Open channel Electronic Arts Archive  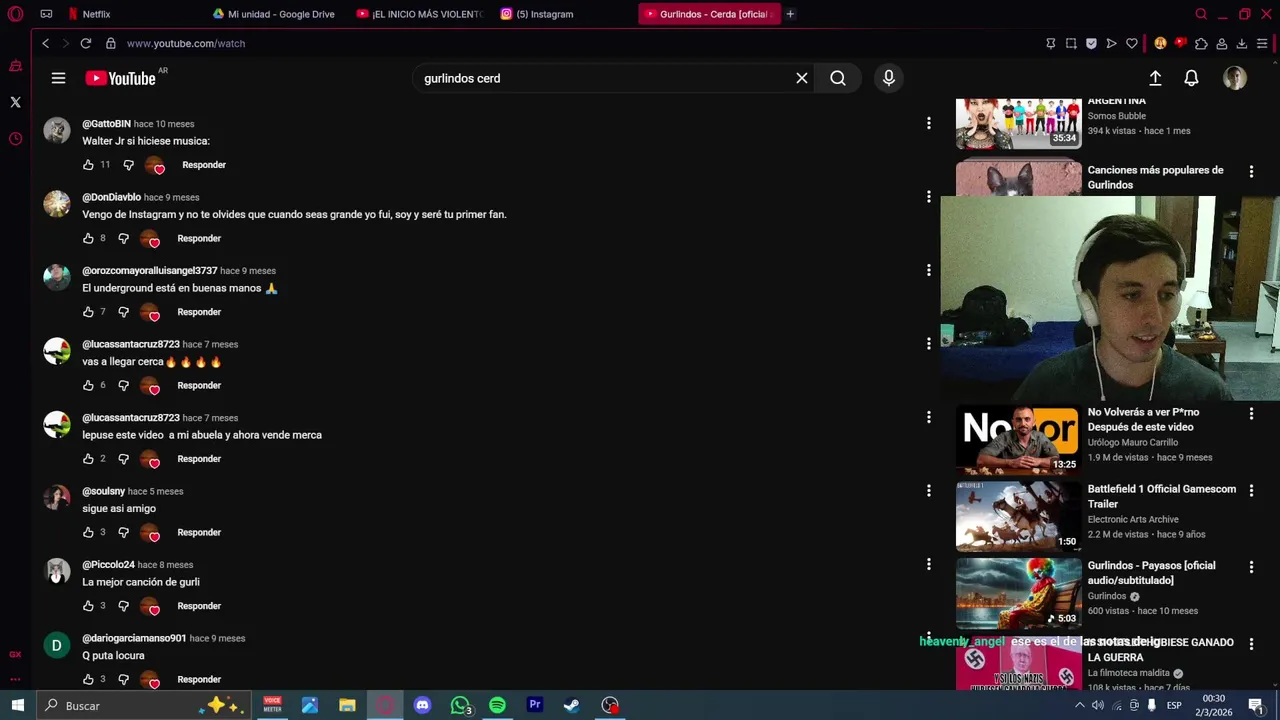click(x=1133, y=519)
